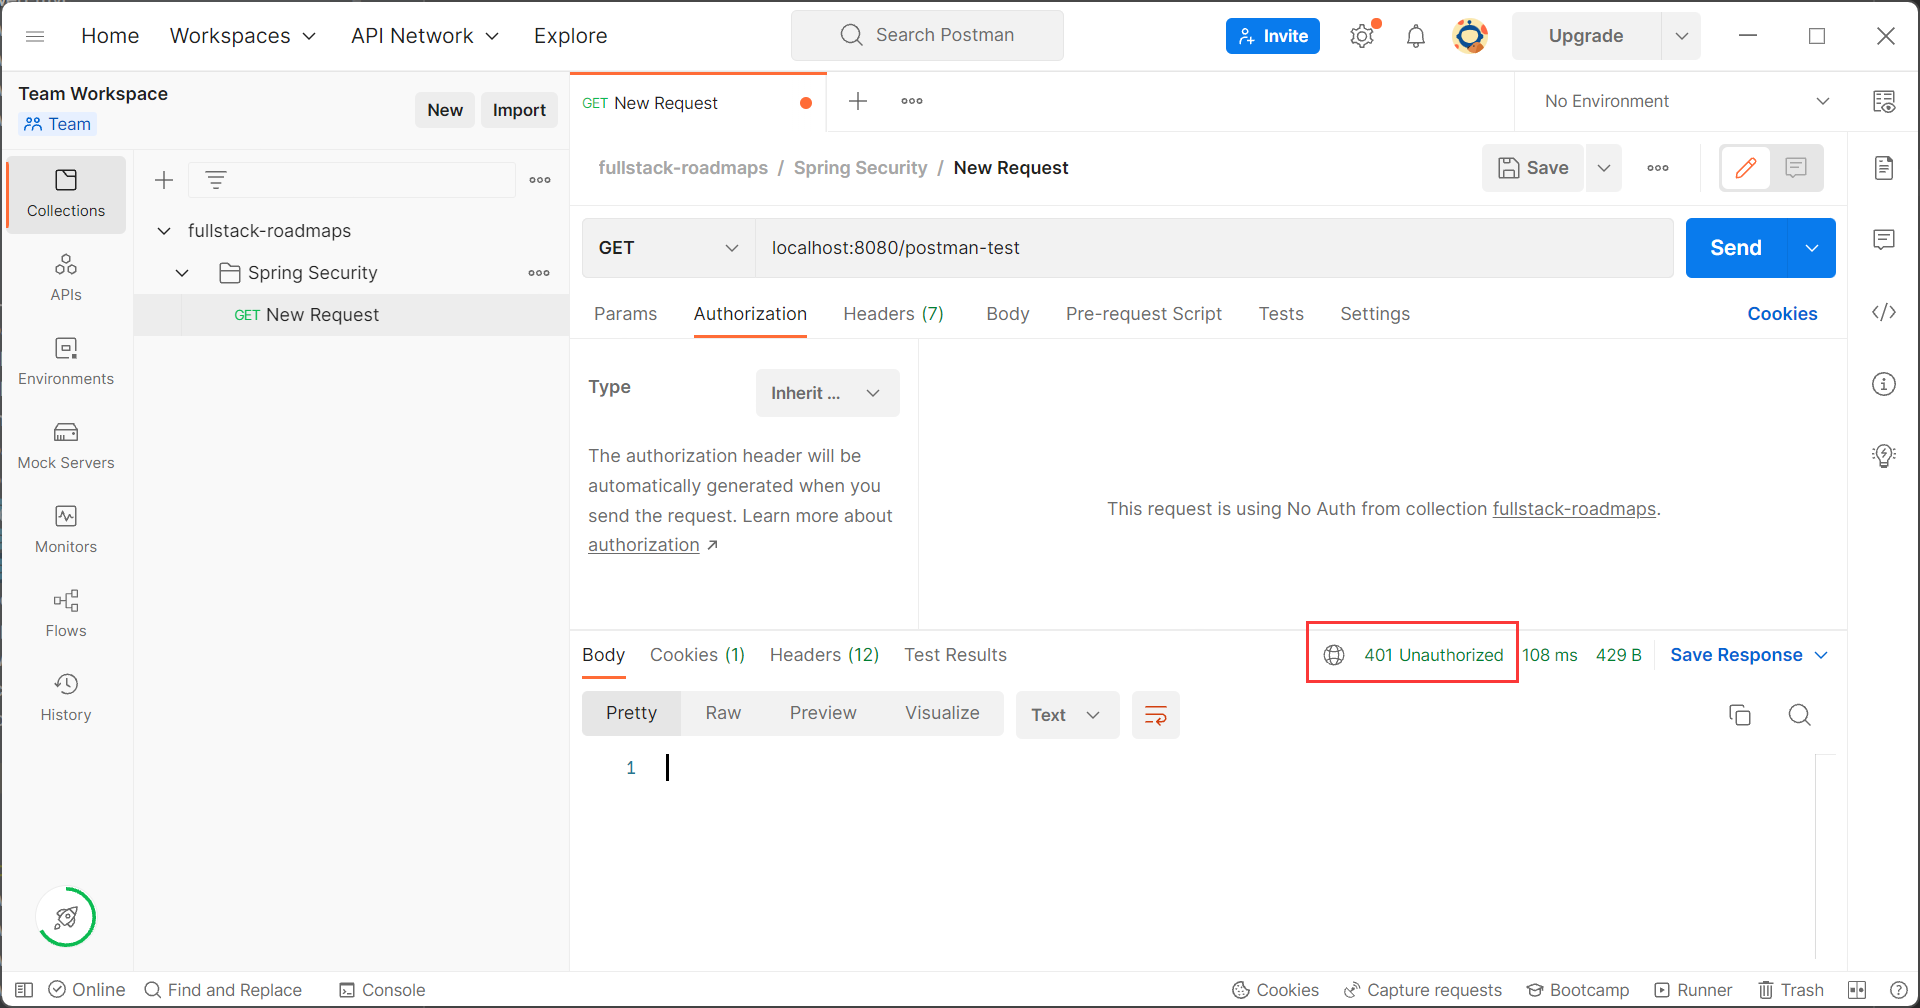Open the Save options dropdown arrow
Screen dimensions: 1920x1008
(x=1604, y=168)
